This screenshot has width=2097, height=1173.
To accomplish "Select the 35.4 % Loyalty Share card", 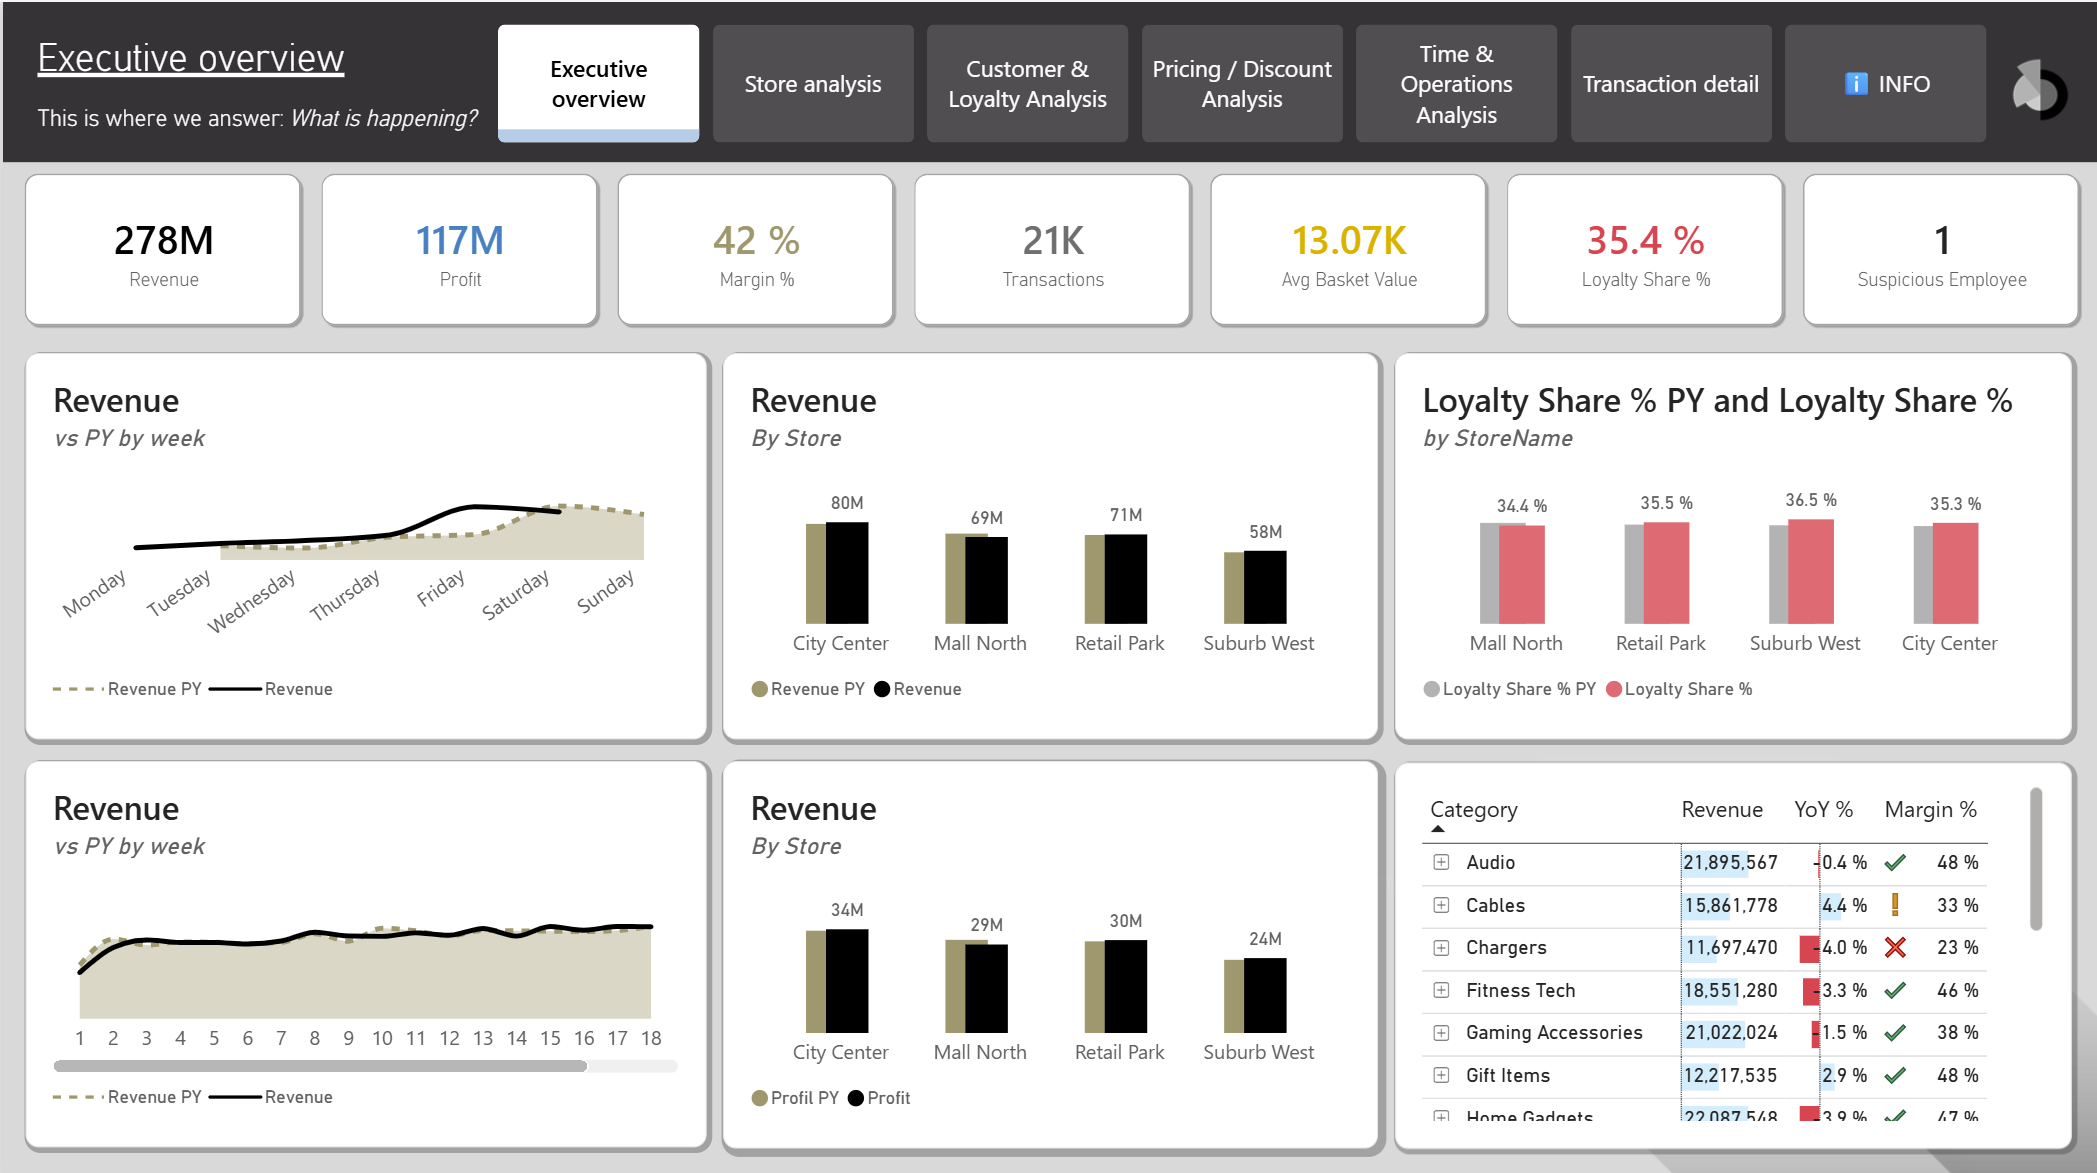I will pyautogui.click(x=1646, y=250).
